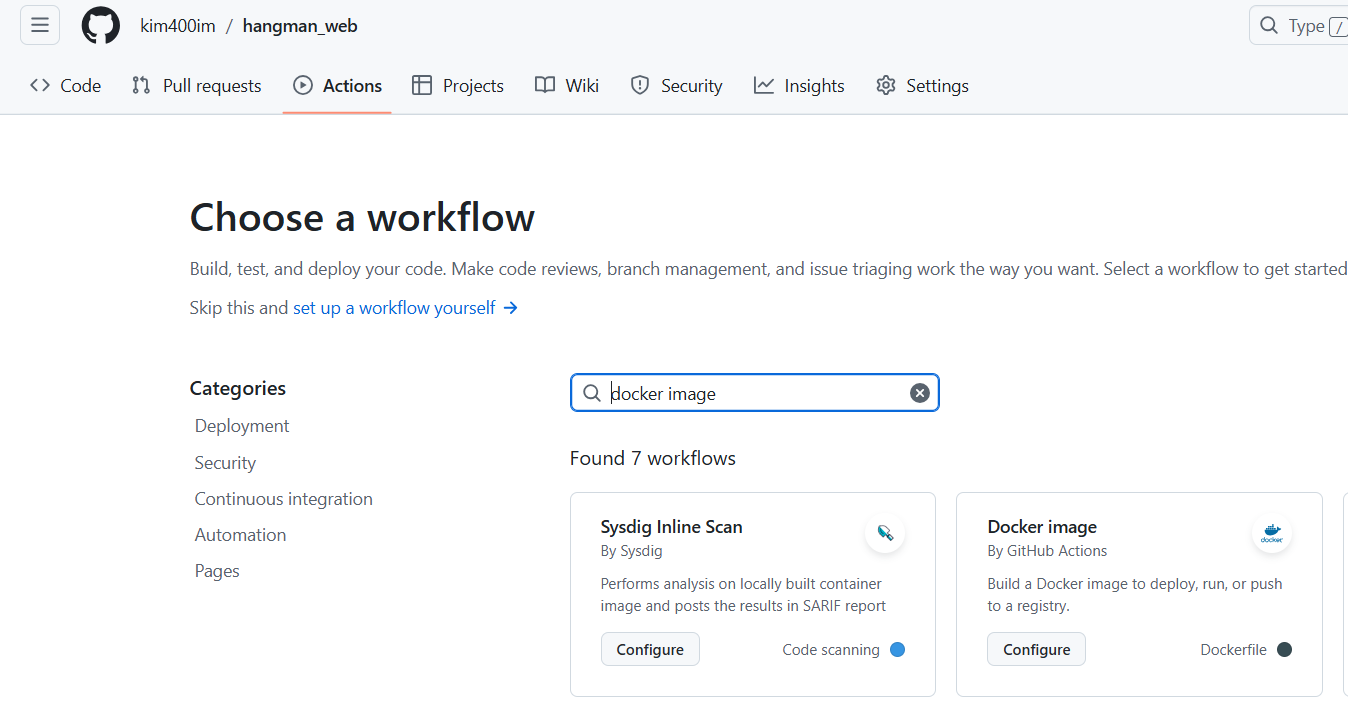Filter by Pages category

[x=217, y=571]
